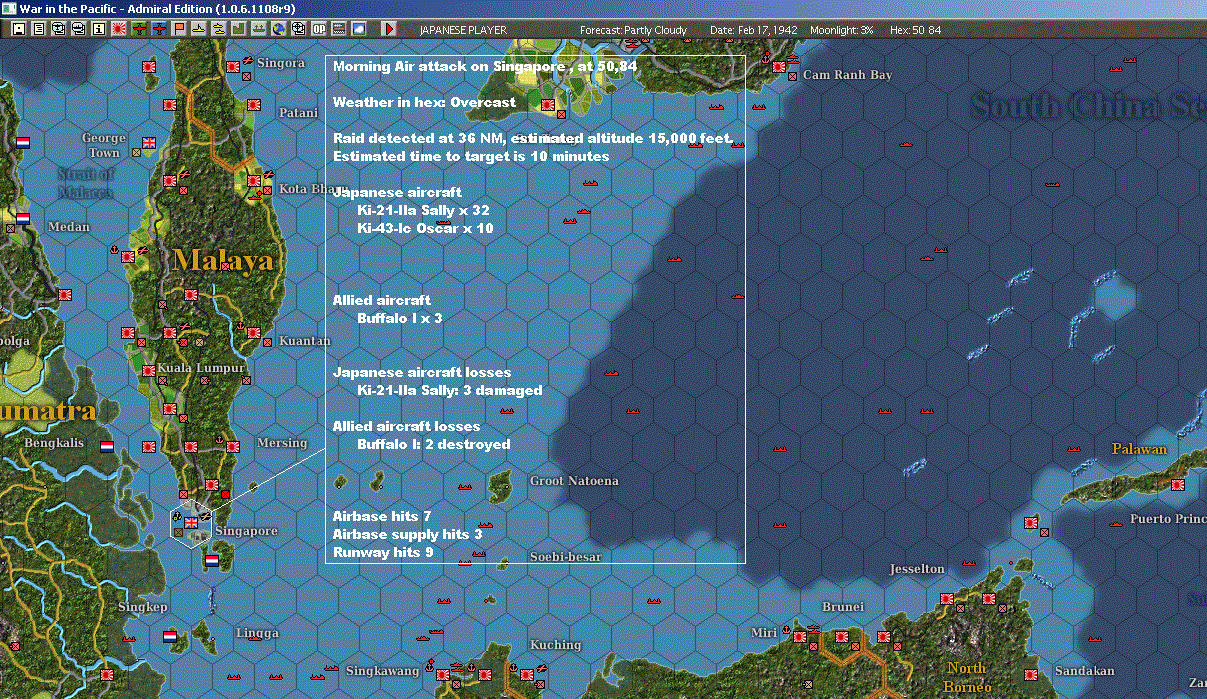Click the save-disk icon in the toolbar
This screenshot has height=699, width=1207.
pyautogui.click(x=18, y=30)
